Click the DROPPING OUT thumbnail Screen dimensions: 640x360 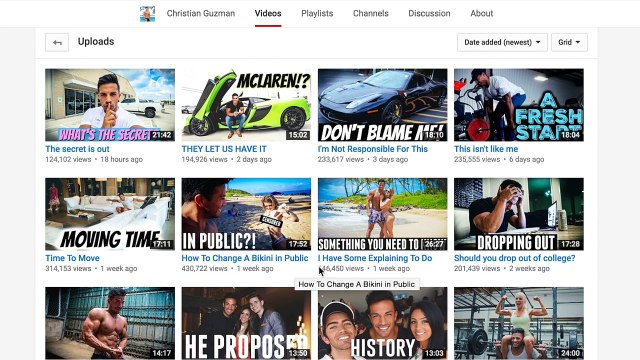pyautogui.click(x=519, y=214)
